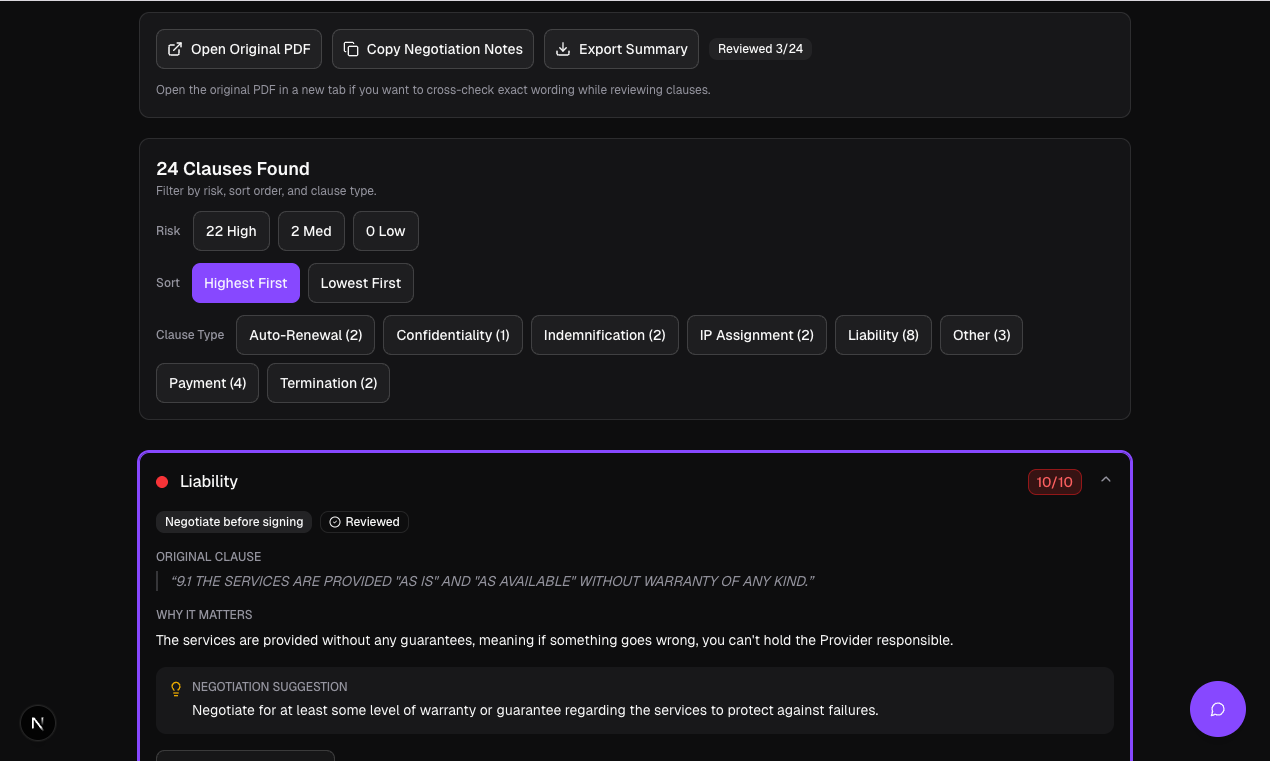The height and width of the screenshot is (761, 1270).
Task: Collapse the Liability clause card
Action: coord(1106,480)
